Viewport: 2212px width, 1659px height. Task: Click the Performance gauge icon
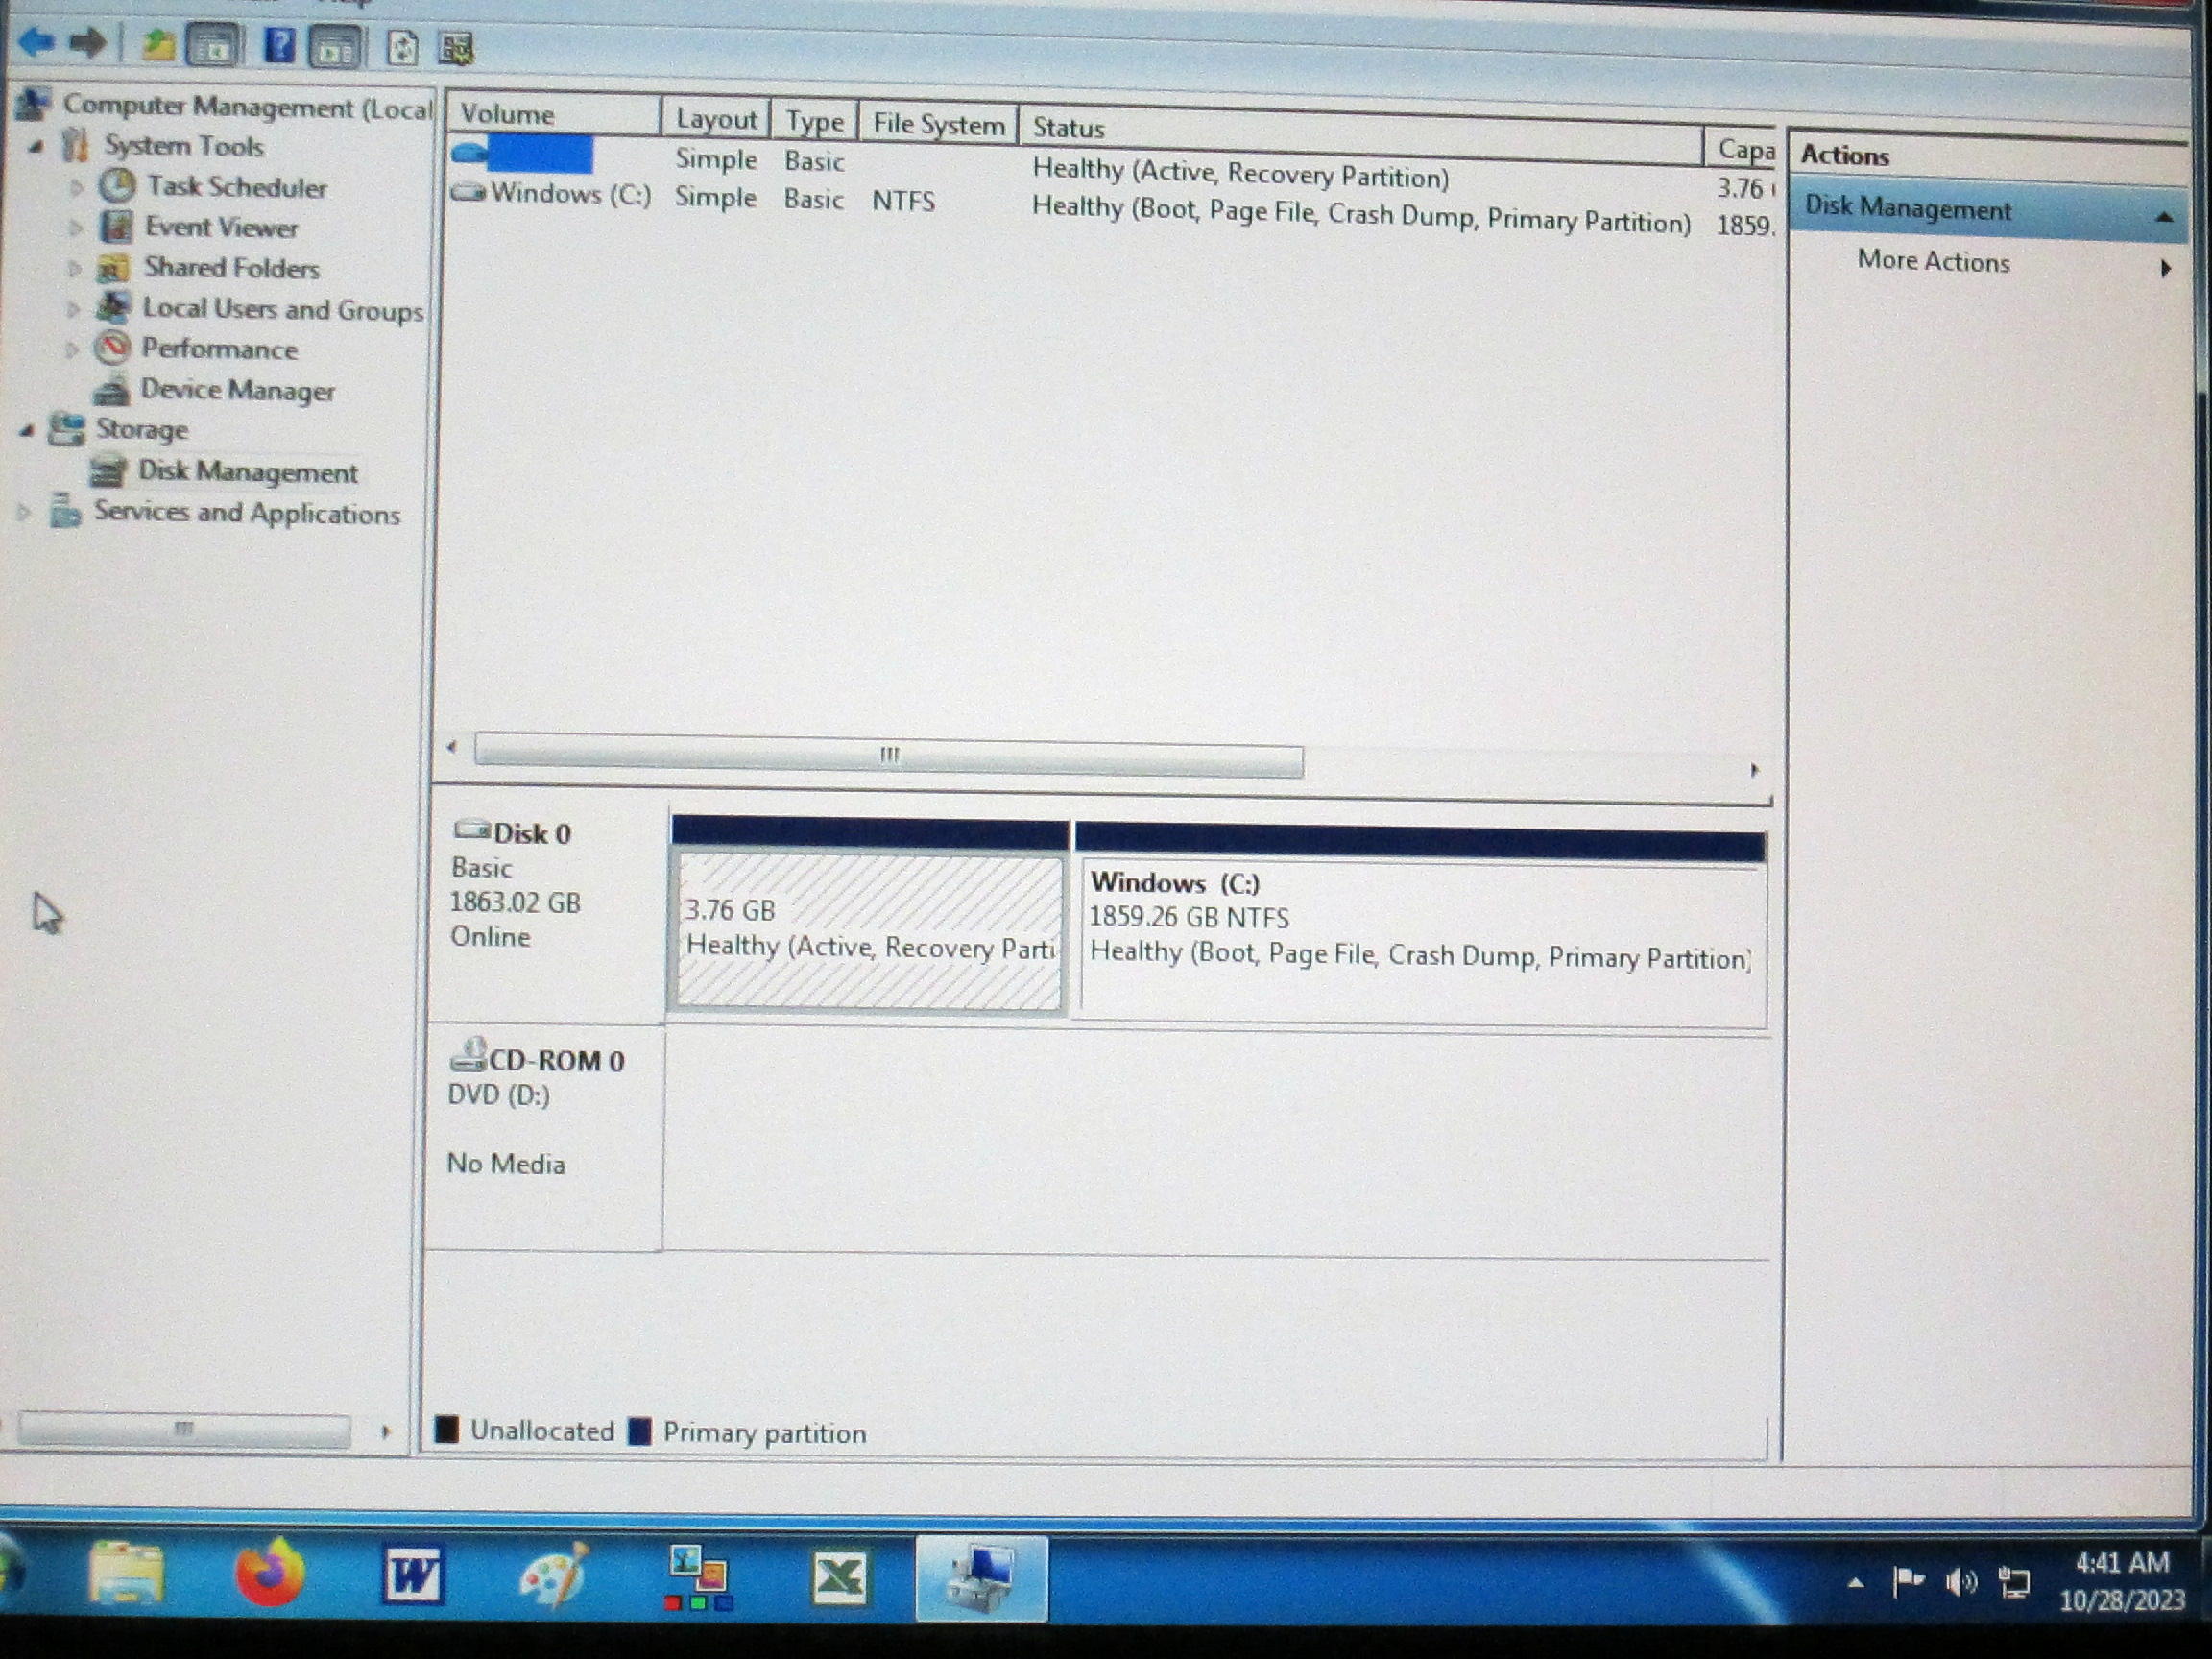coord(112,348)
